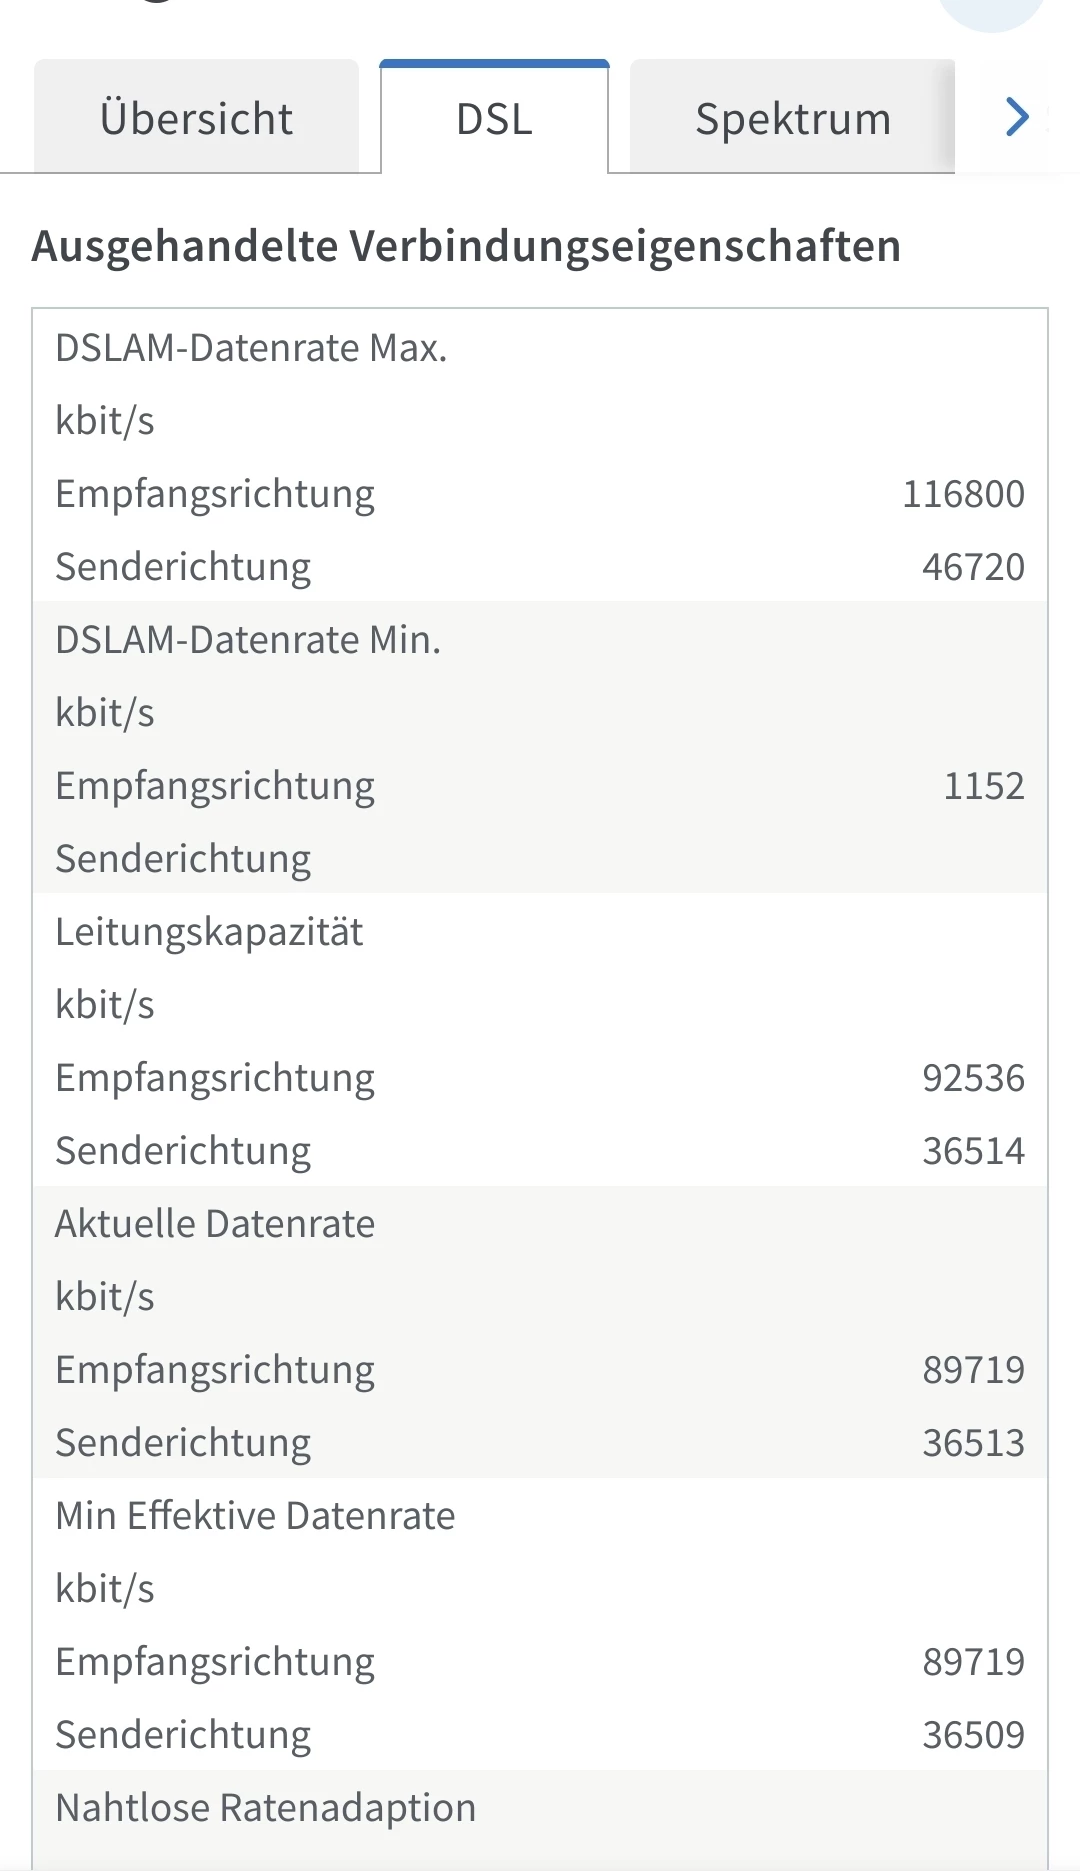Select the DSLAM min receive value 1152
1080x1871 pixels.
(x=984, y=786)
